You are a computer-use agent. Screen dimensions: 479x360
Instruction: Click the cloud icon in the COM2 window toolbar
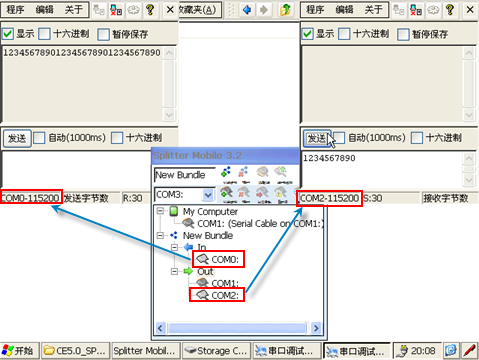click(x=433, y=10)
